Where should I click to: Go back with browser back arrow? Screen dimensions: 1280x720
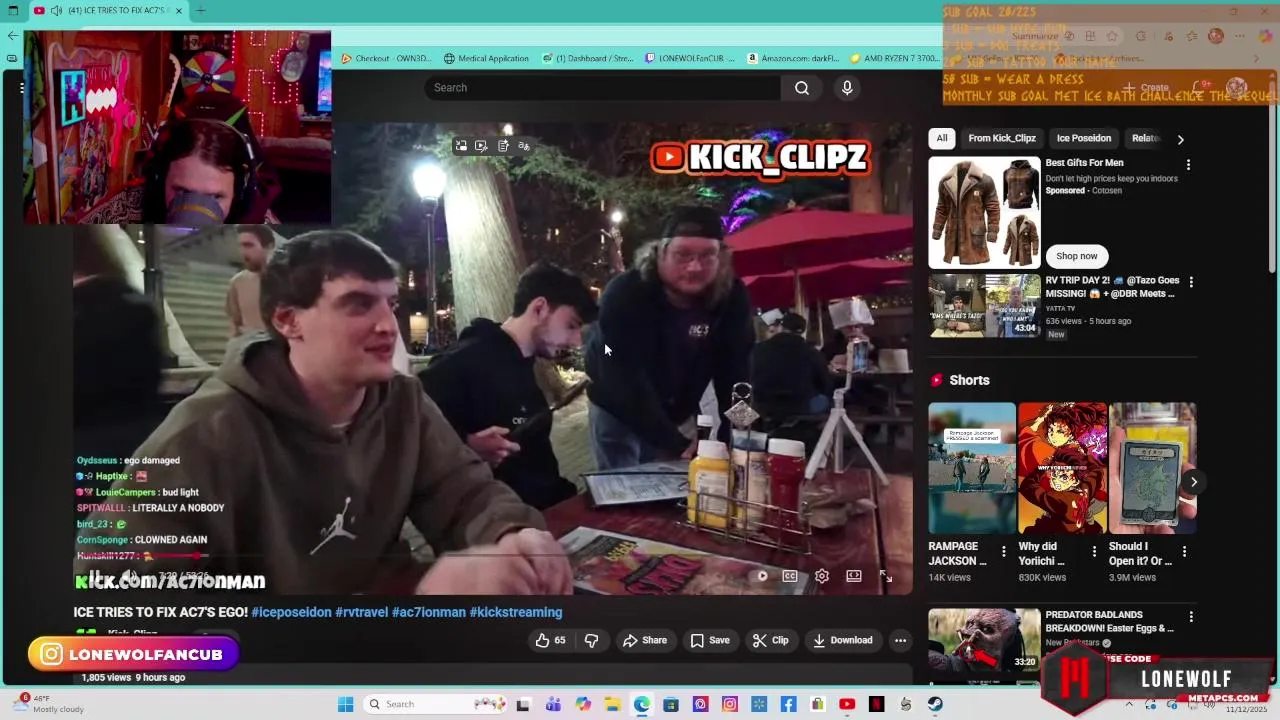click(x=12, y=35)
